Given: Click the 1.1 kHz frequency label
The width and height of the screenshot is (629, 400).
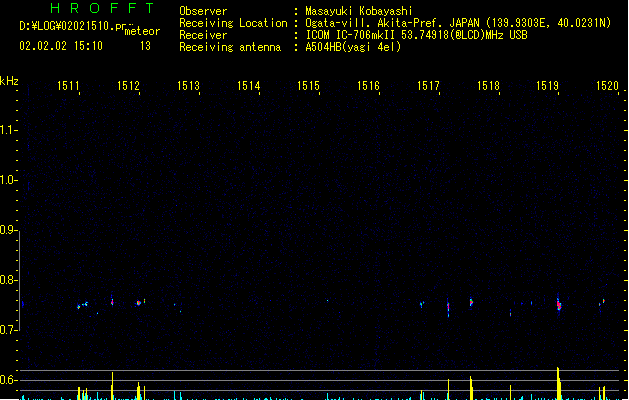Looking at the screenshot, I should pos(8,130).
